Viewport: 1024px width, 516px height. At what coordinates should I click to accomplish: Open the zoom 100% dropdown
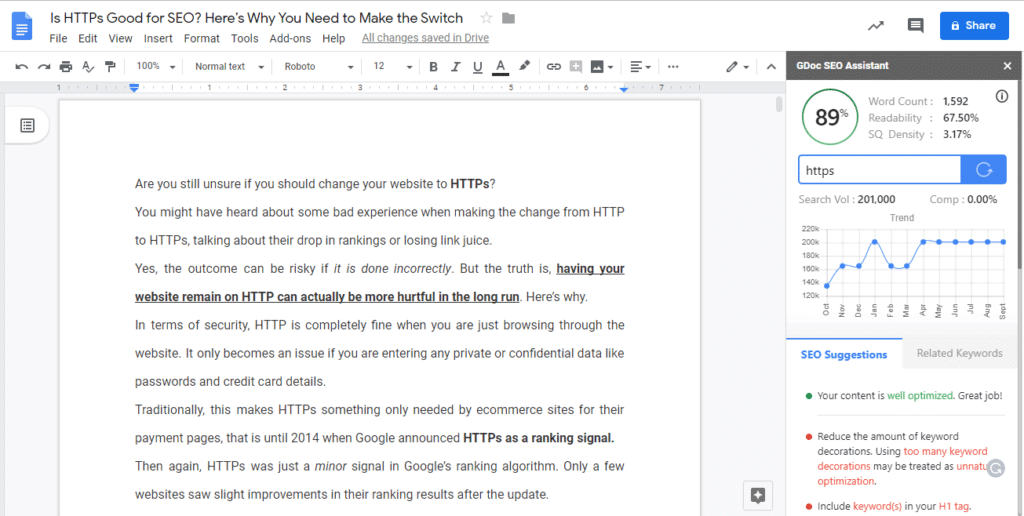pos(156,67)
